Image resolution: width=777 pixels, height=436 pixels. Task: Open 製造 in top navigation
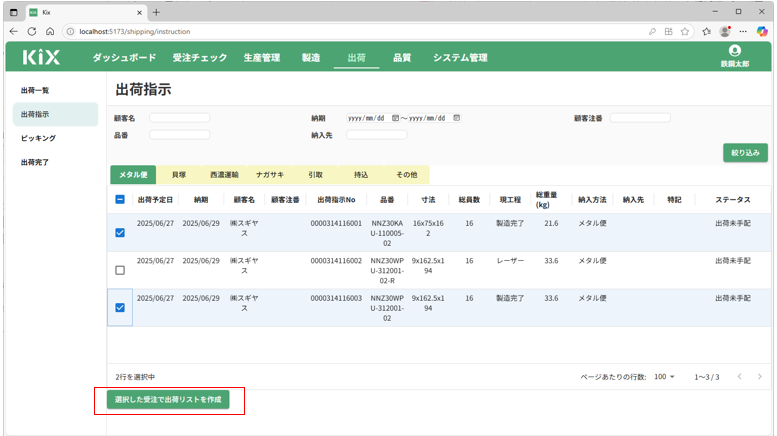click(311, 57)
